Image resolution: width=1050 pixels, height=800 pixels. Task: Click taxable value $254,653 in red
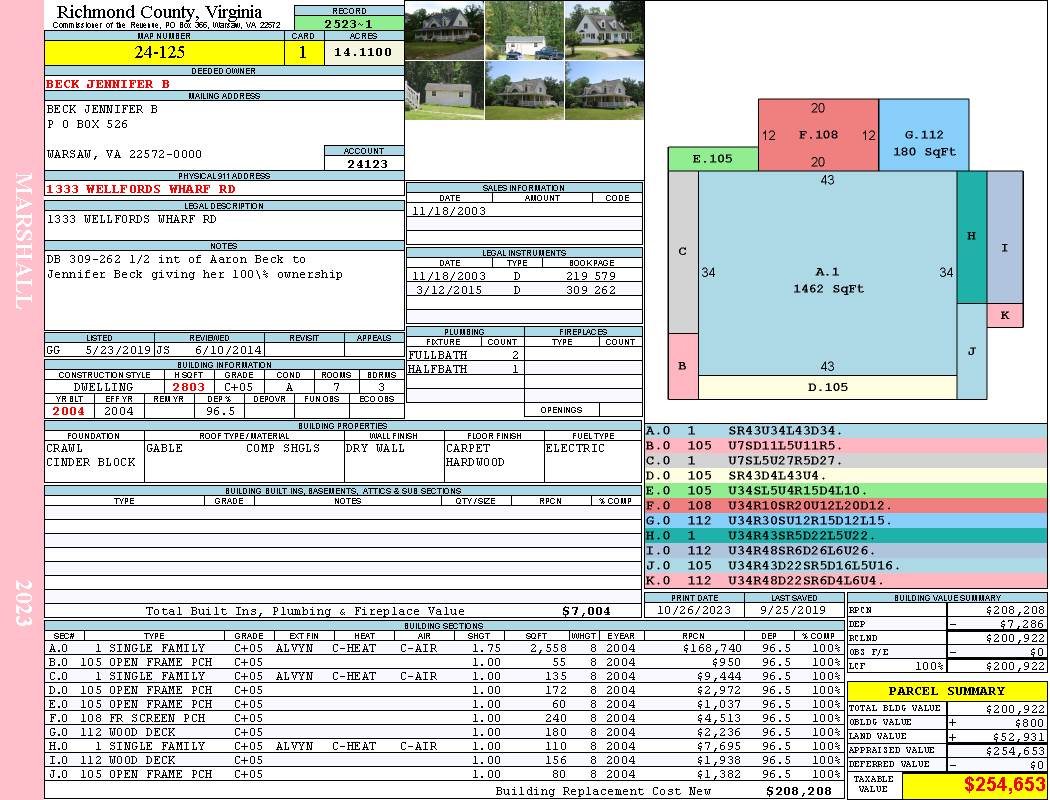[1004, 784]
